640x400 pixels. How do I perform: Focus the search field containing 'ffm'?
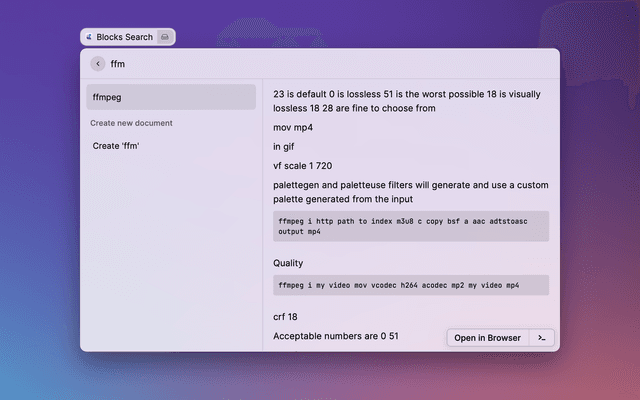300,64
